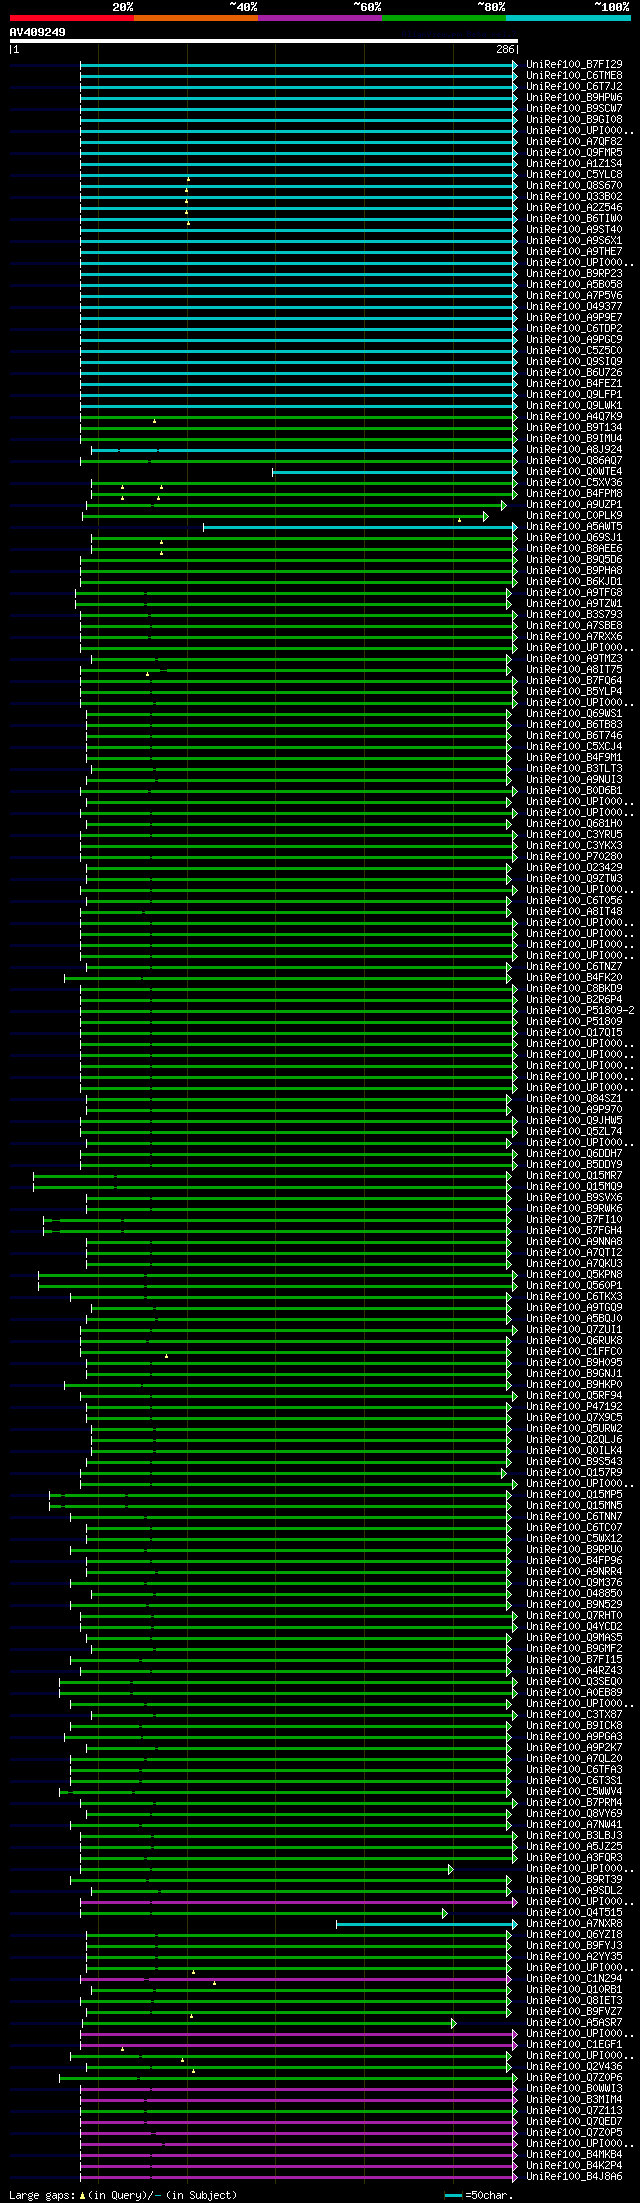This screenshot has width=640, height=2203.
Task: Select label UniRef100_B7FGH4
Action: (x=574, y=1231)
